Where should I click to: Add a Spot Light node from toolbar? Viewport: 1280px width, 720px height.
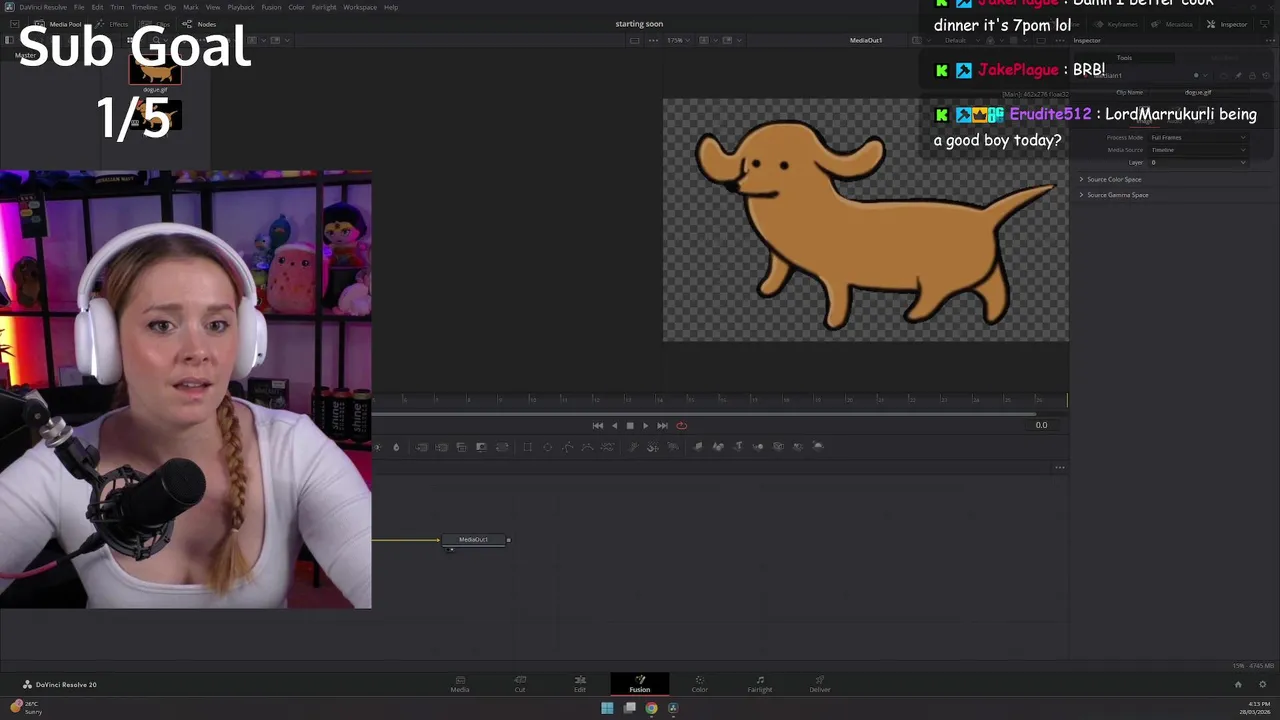point(797,446)
